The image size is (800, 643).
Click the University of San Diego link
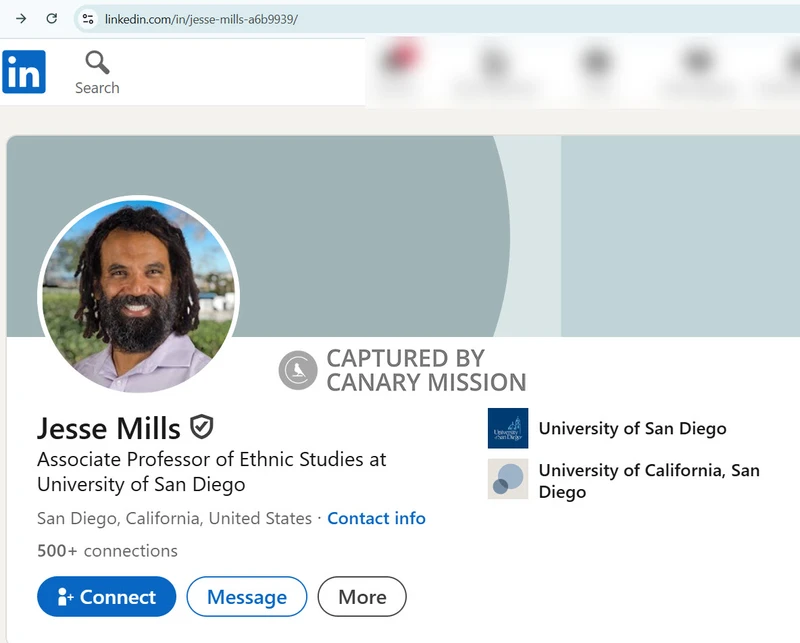pos(633,428)
